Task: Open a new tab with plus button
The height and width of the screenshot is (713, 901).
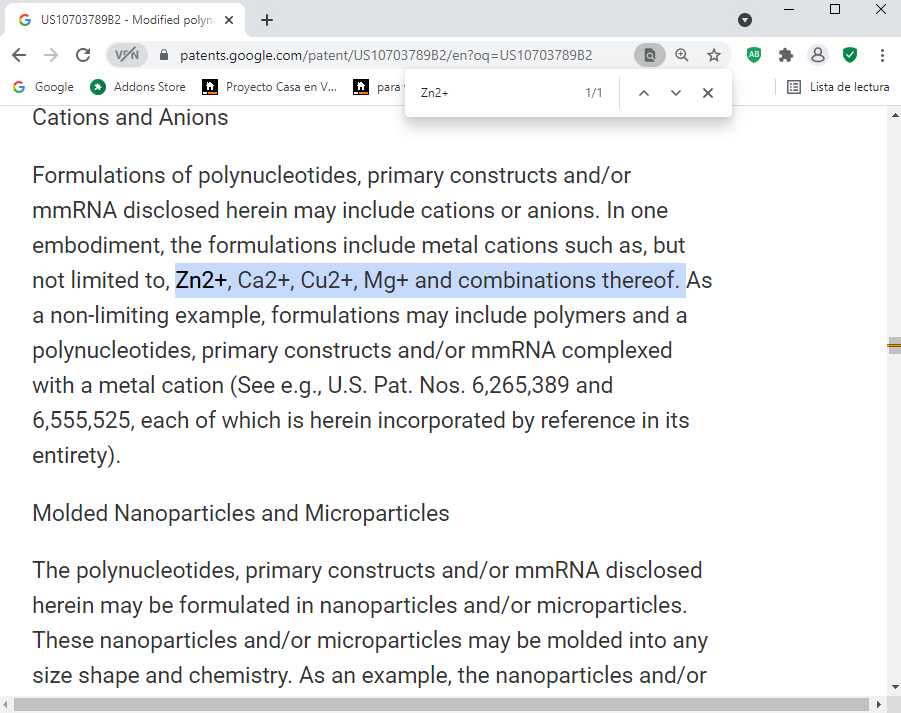Action: (x=267, y=20)
